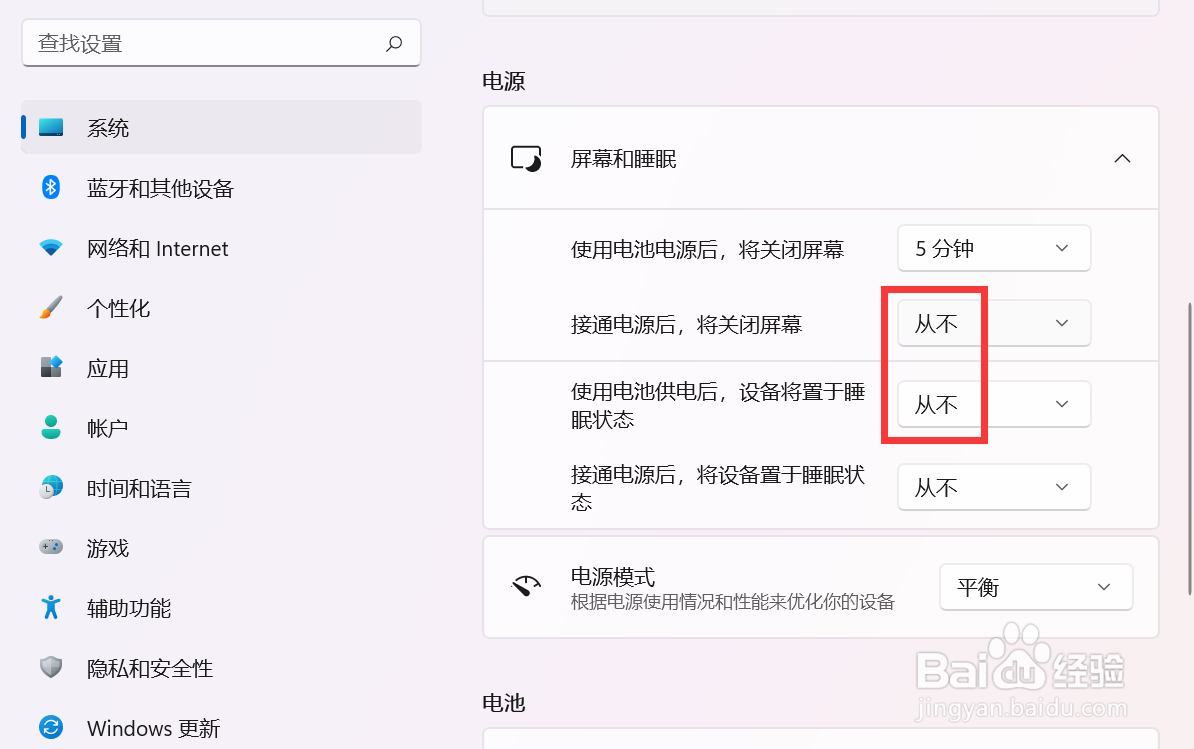This screenshot has width=1194, height=749.
Task: Open the plugged-in sleep dropdown showing 从不
Action: [993, 487]
